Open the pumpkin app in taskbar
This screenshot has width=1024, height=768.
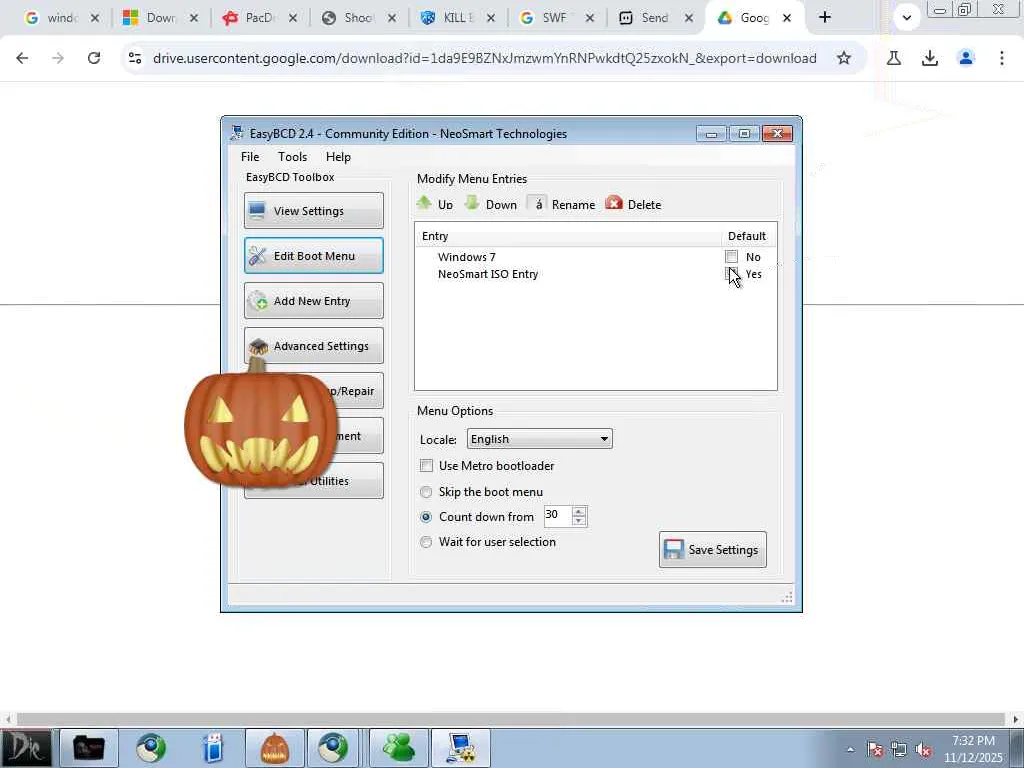pos(274,748)
